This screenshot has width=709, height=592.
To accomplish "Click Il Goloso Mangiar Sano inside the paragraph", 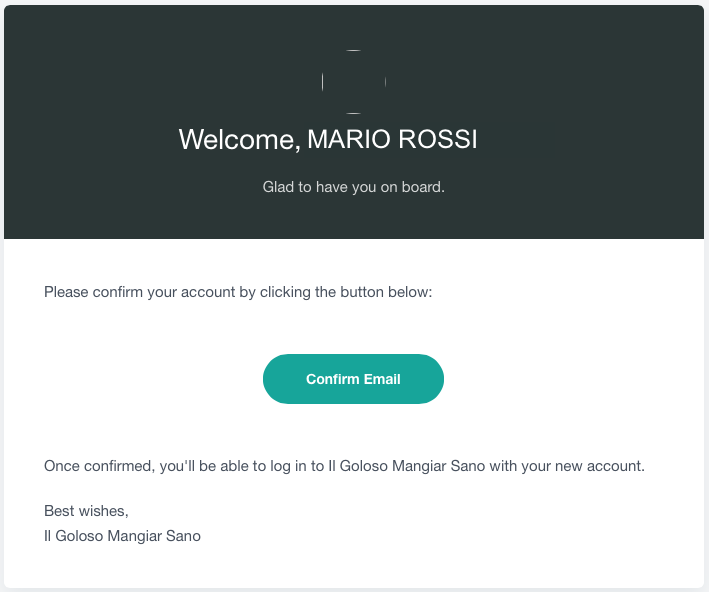I will pyautogui.click(x=406, y=466).
